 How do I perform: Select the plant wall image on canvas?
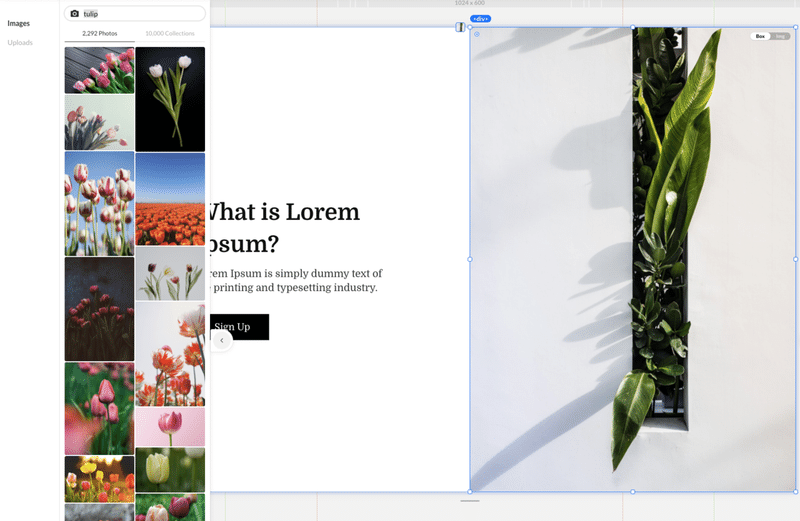click(x=633, y=259)
